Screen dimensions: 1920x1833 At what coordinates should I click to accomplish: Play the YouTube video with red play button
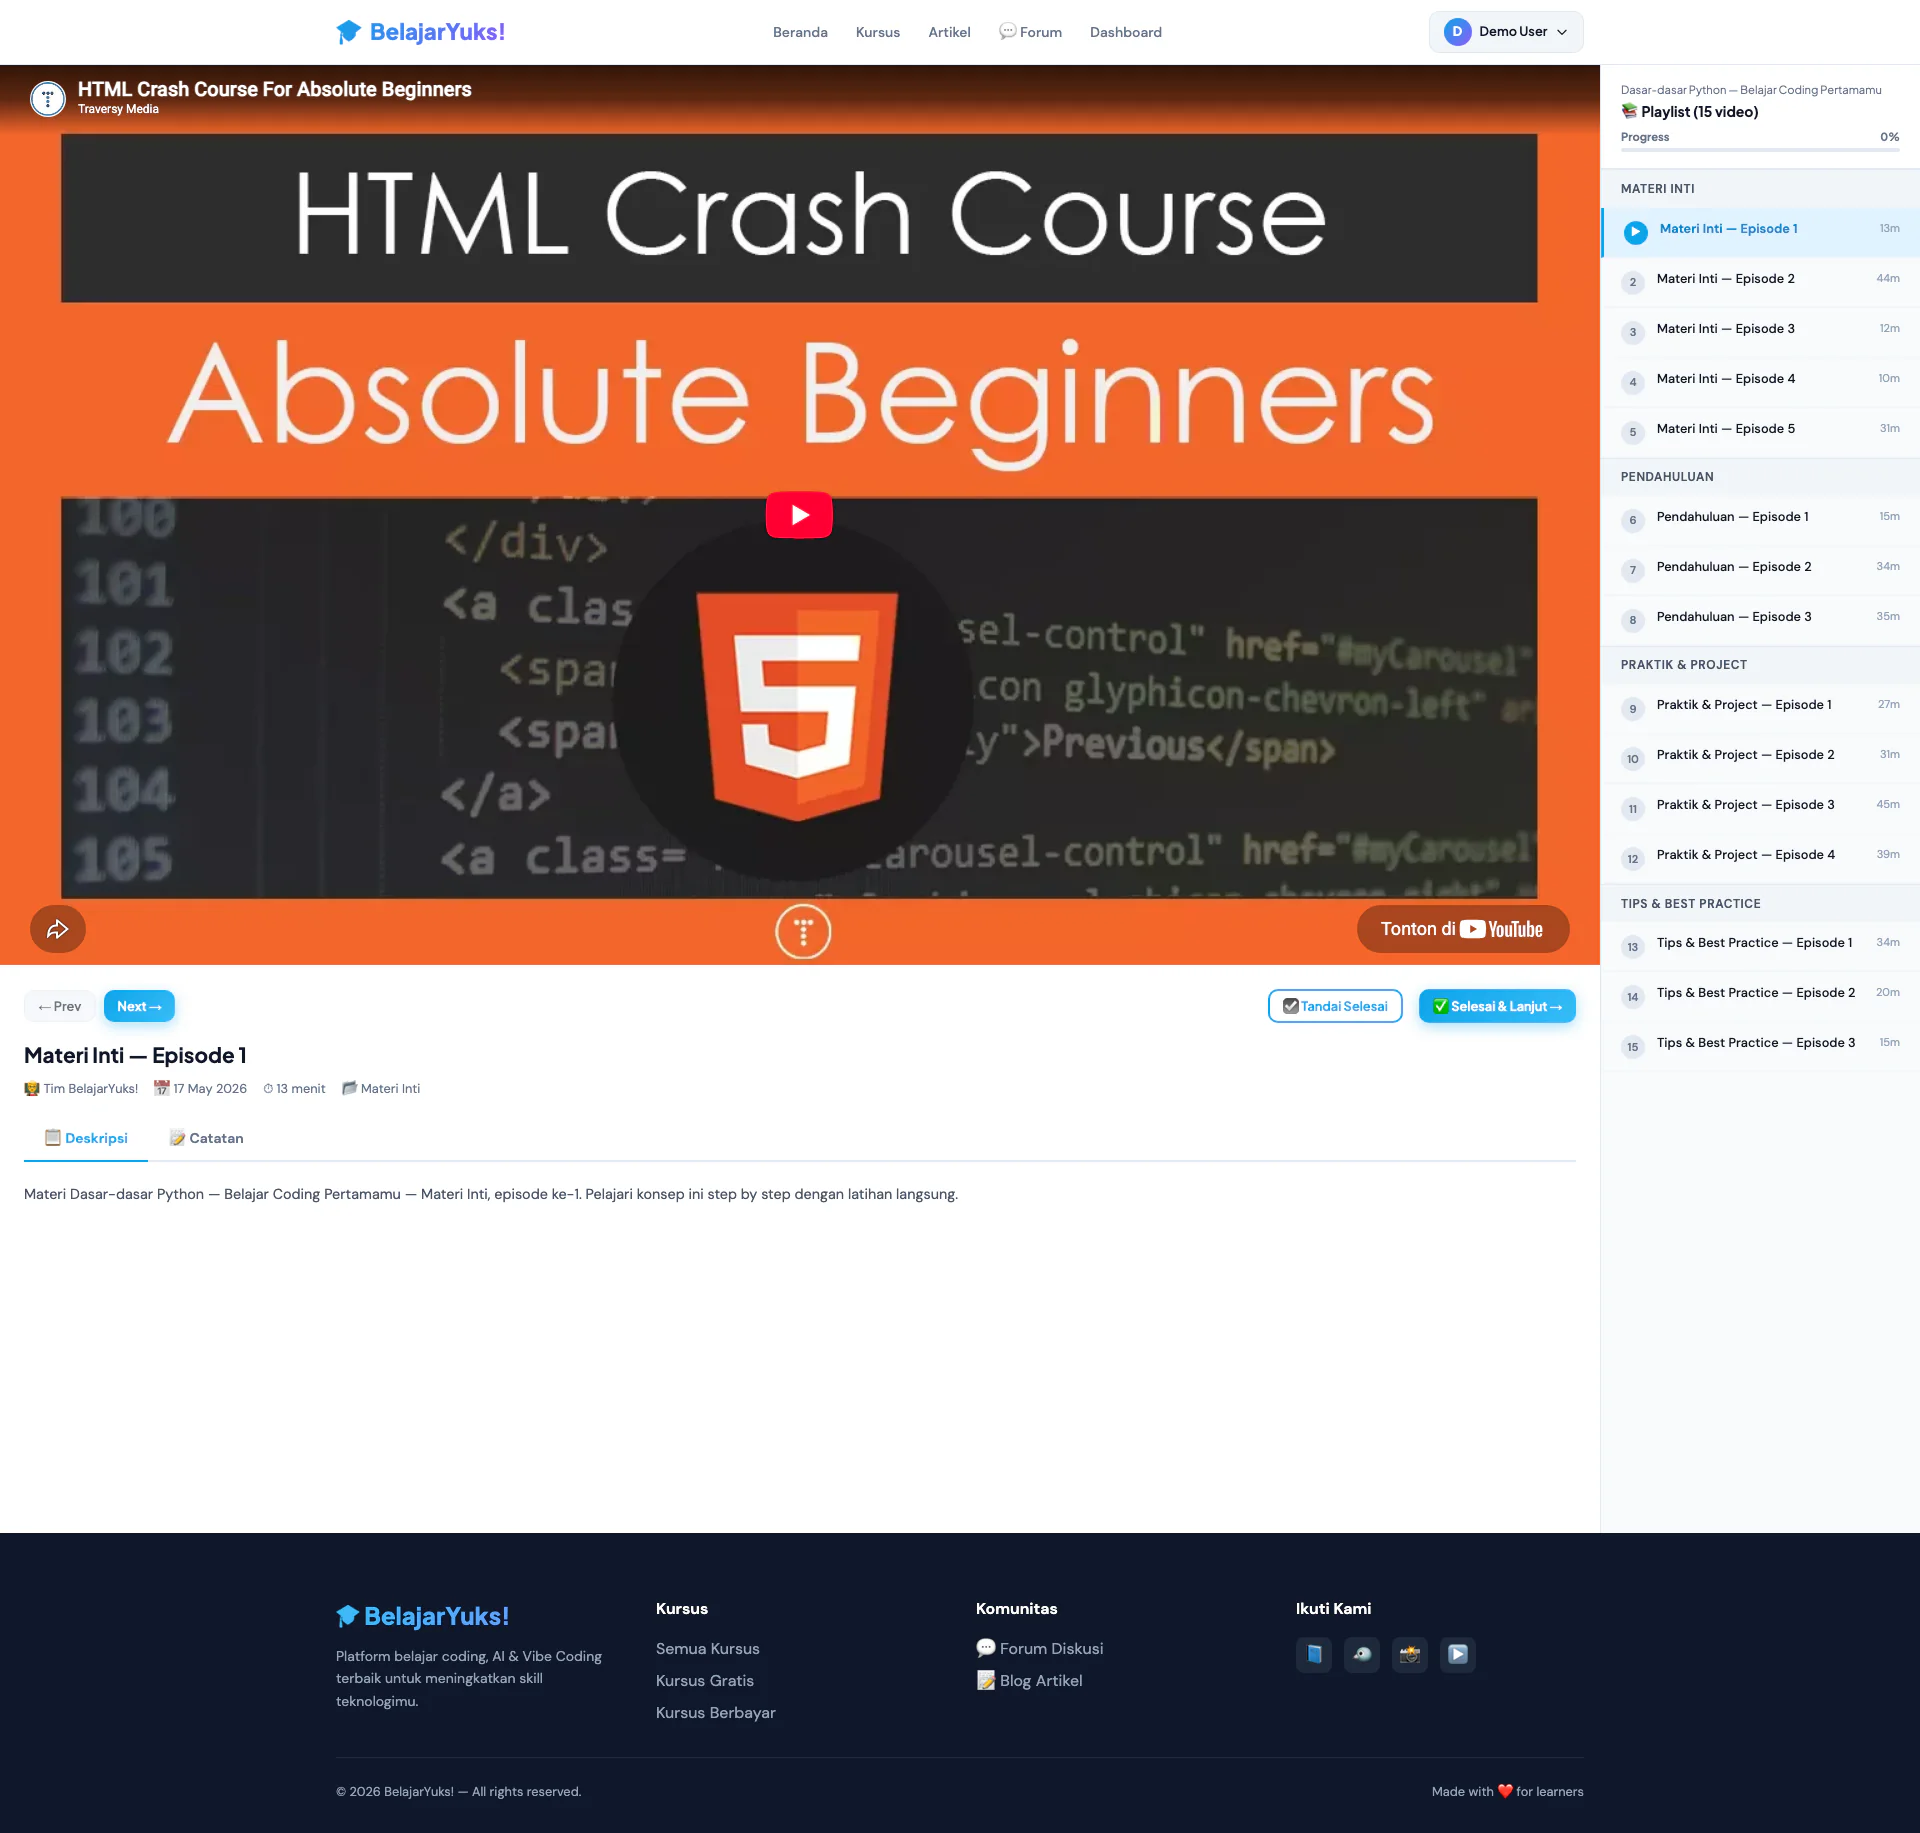(x=799, y=515)
